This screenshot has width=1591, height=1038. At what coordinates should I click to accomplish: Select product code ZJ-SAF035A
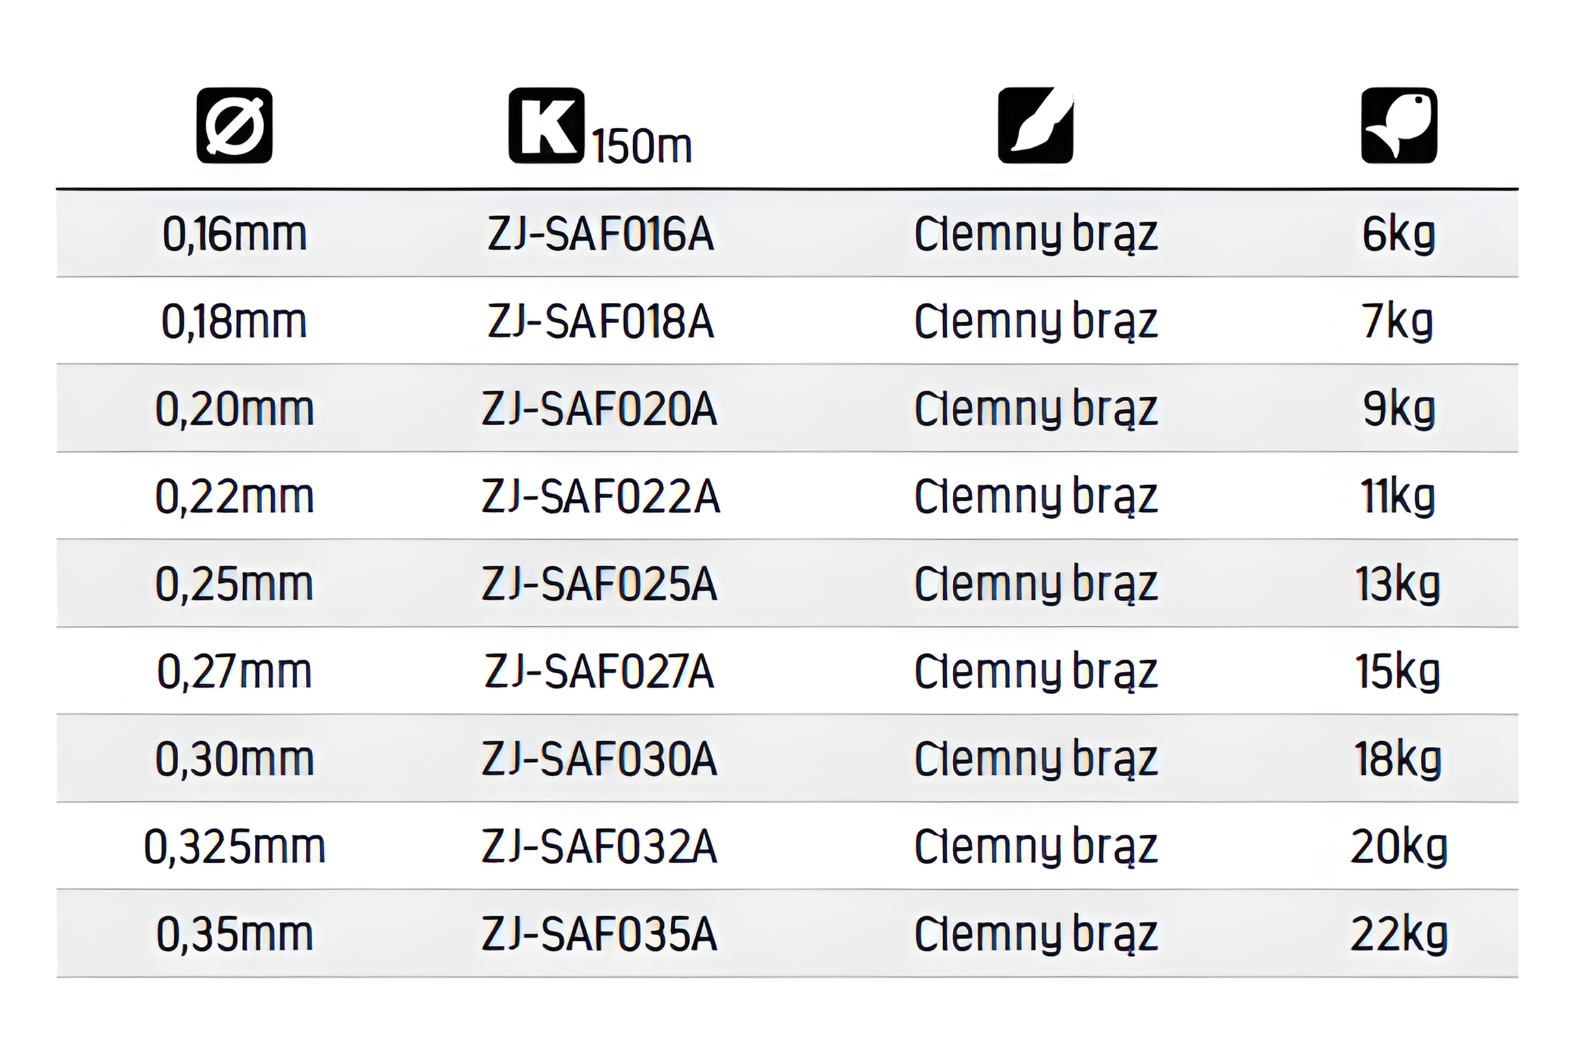[x=600, y=934]
